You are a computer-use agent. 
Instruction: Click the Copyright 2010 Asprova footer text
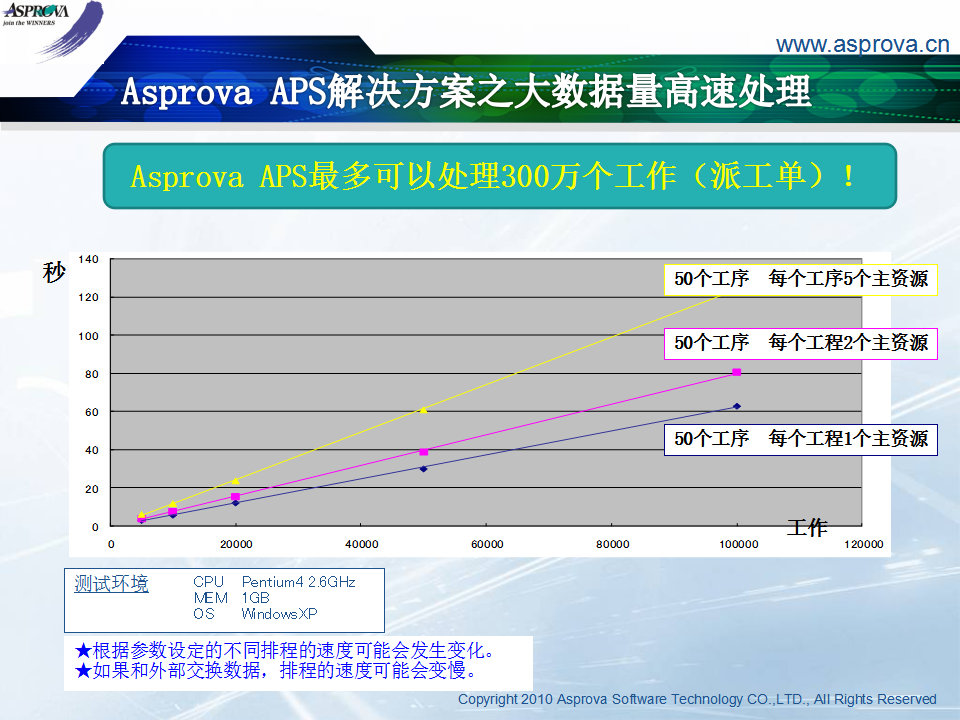(x=697, y=699)
